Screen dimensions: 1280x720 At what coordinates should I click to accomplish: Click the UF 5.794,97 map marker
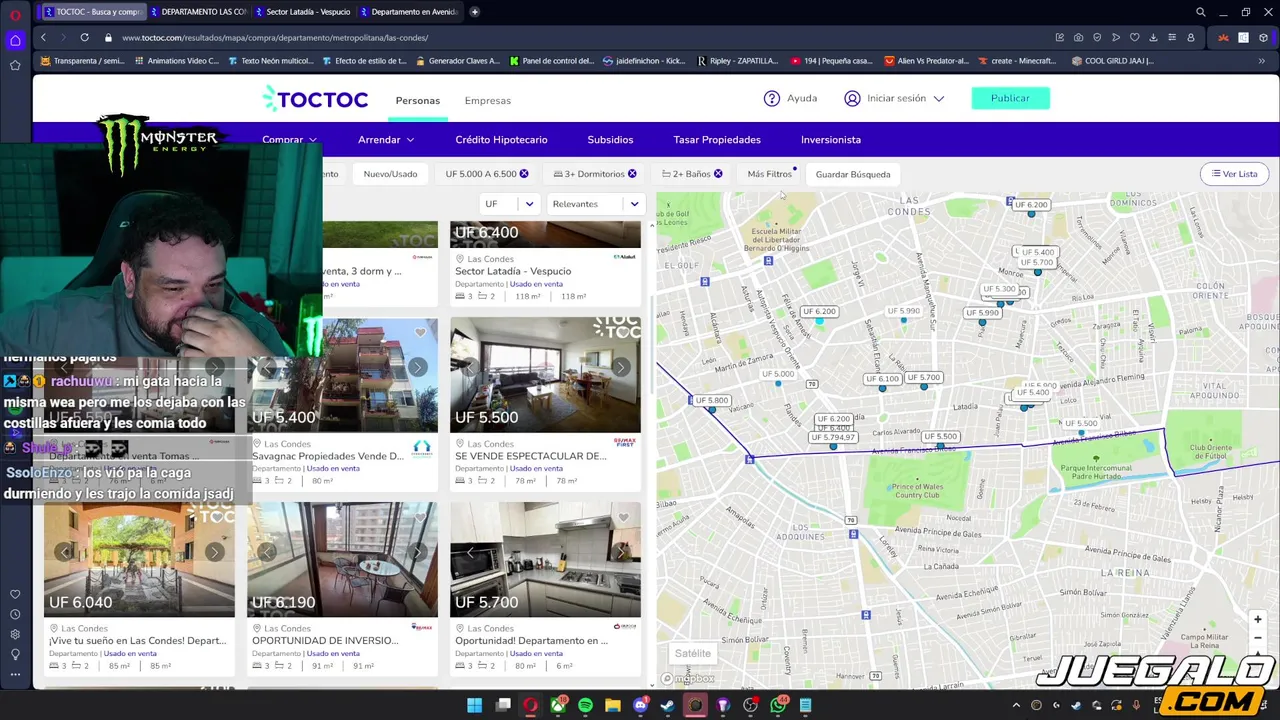(833, 438)
